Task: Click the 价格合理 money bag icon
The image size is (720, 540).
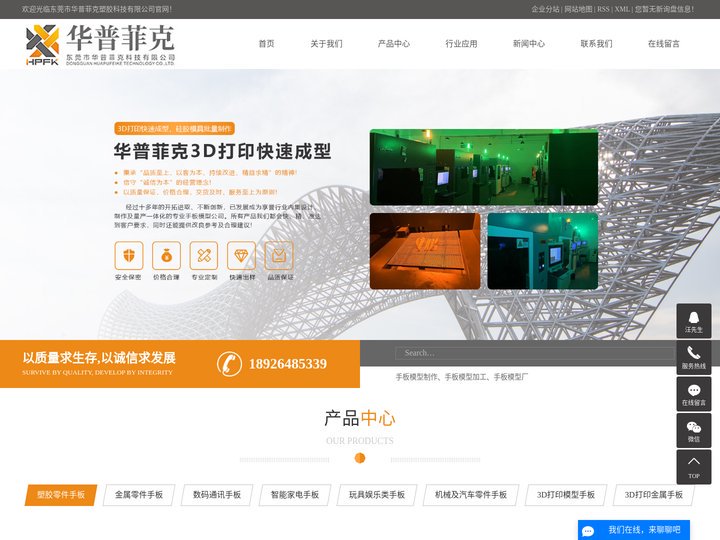Action: coord(167,255)
